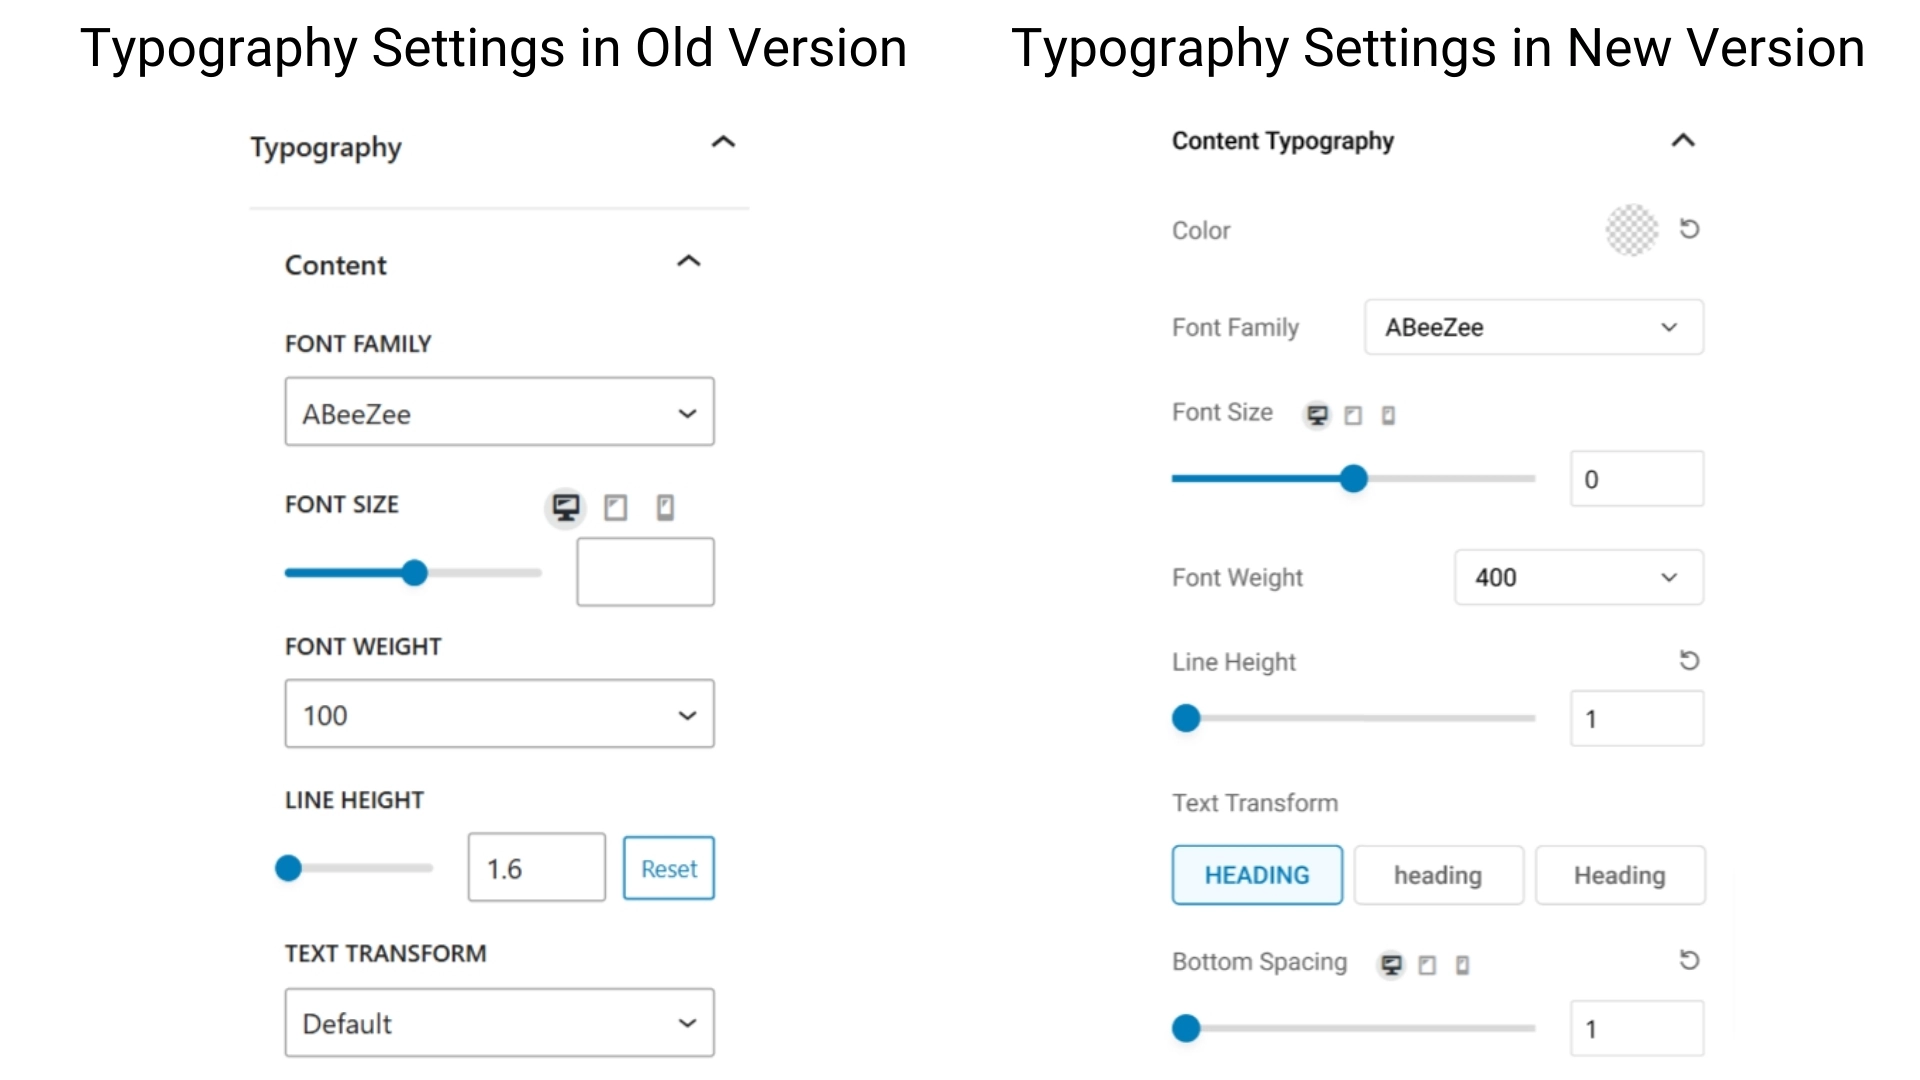Select the mobile icon beside Bottom Spacing

[1462, 965]
